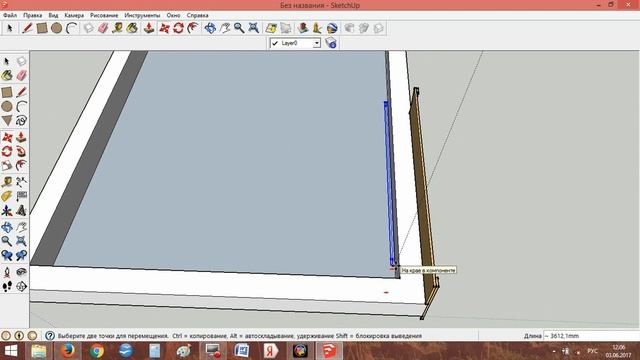Choose the Dimension tool in left toolbar

click(22, 182)
